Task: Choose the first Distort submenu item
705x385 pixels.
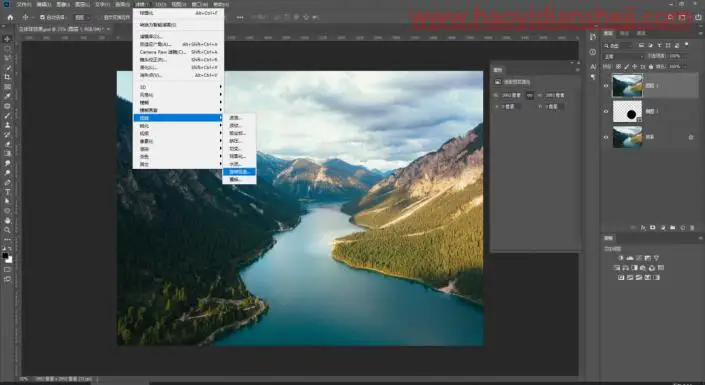Action: pos(239,117)
